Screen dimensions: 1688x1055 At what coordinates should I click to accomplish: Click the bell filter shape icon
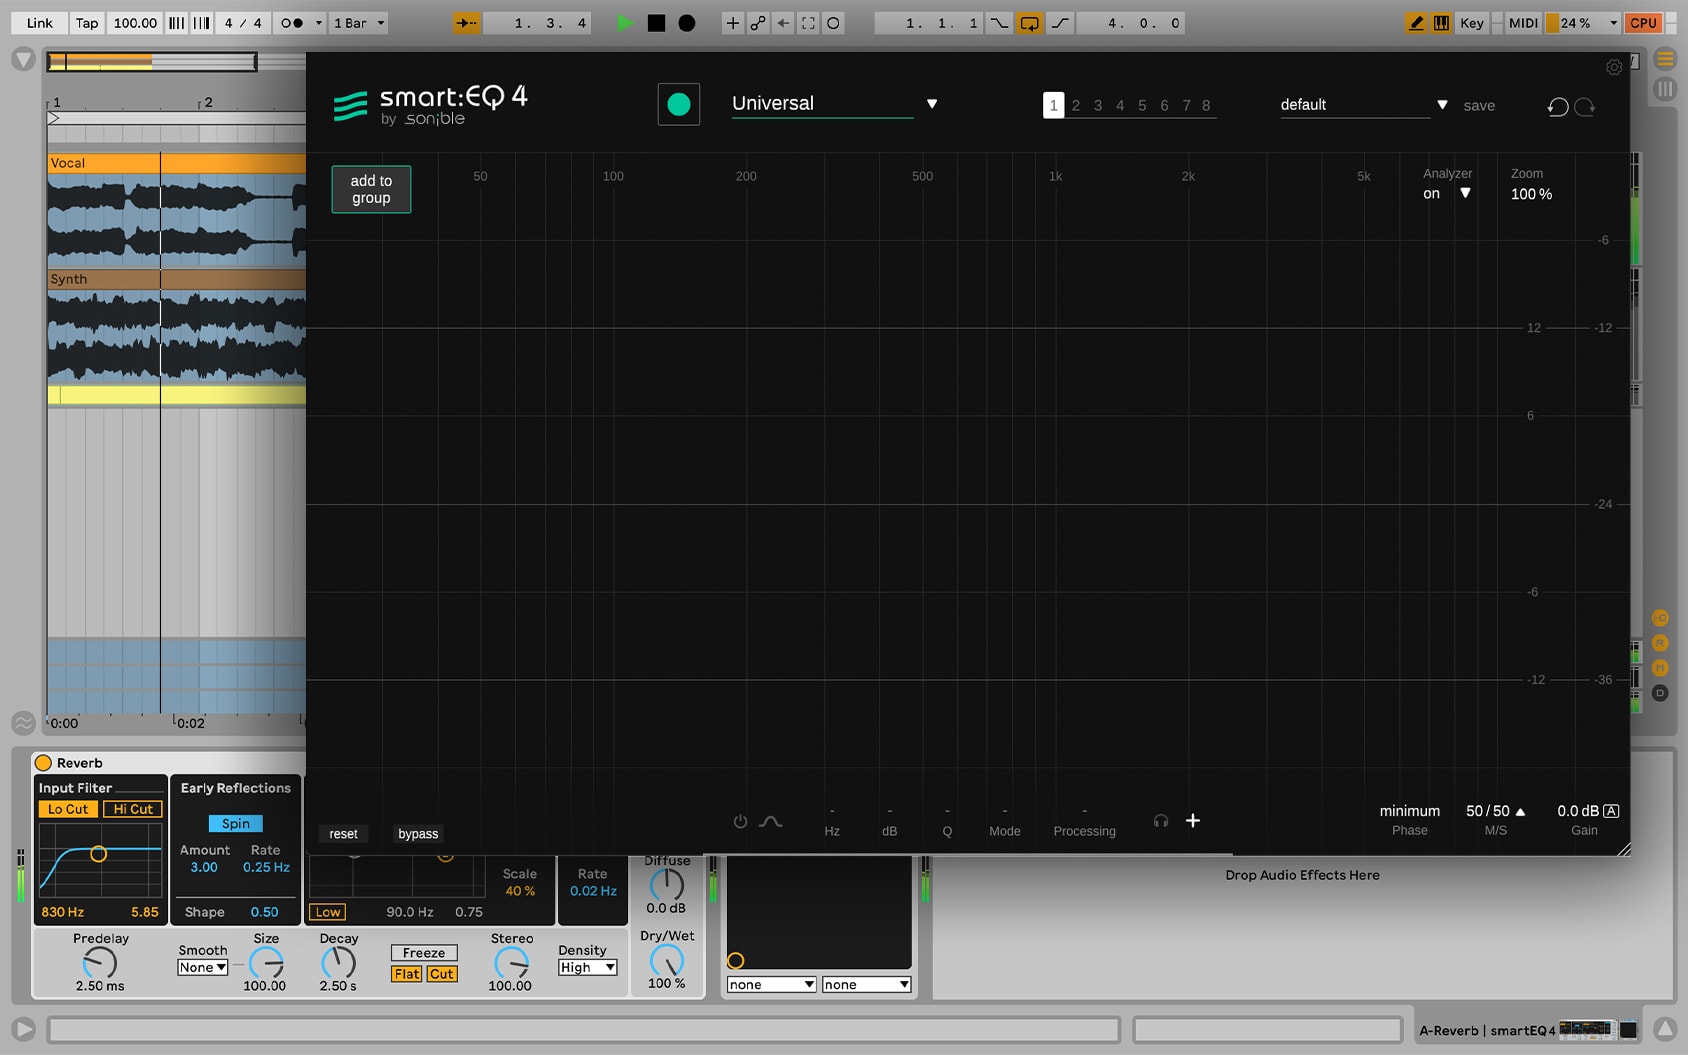[x=770, y=821]
